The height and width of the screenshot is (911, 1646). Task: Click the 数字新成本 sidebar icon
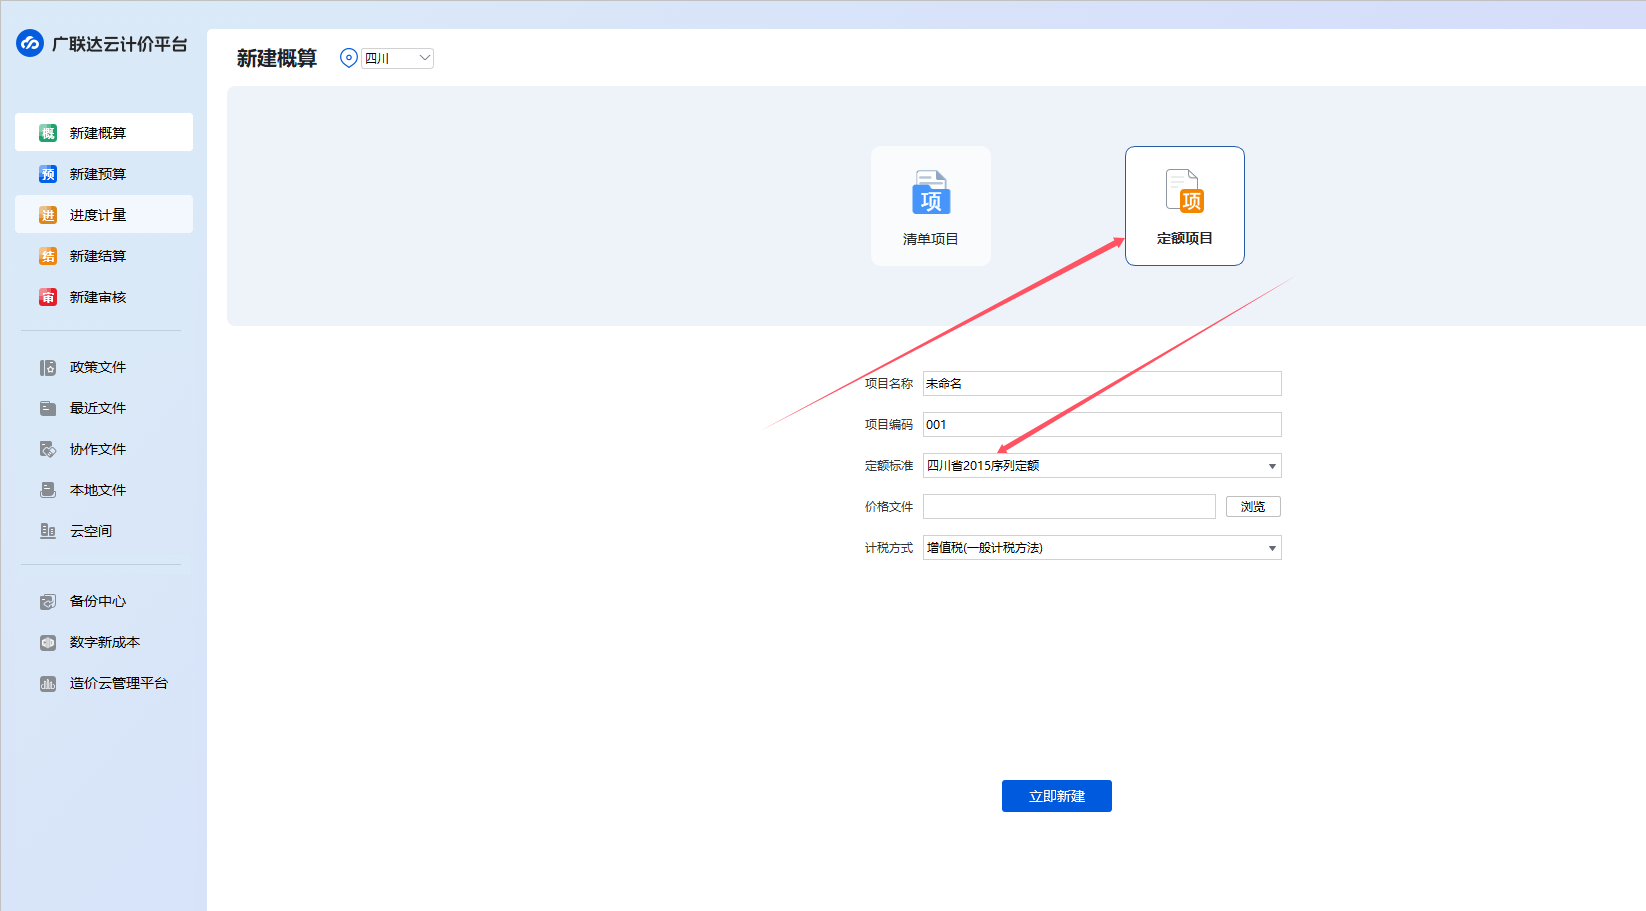48,642
